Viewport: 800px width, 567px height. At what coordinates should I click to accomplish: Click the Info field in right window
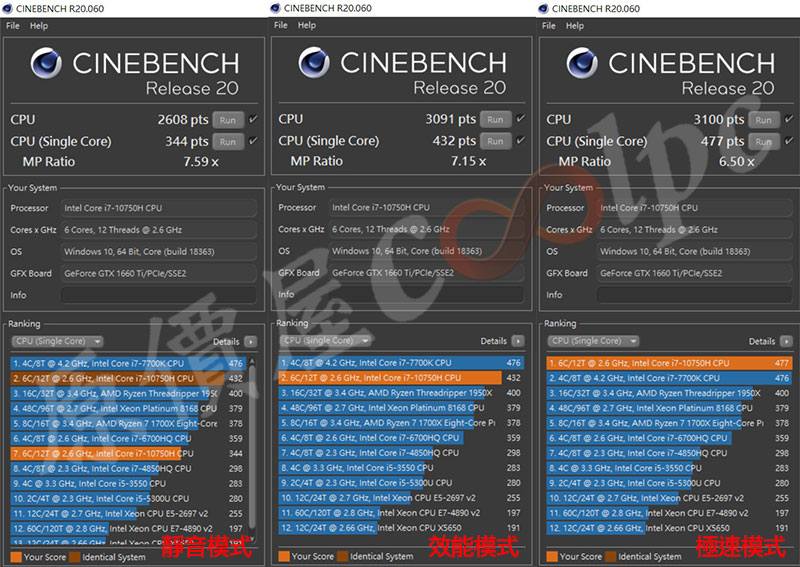[x=694, y=295]
